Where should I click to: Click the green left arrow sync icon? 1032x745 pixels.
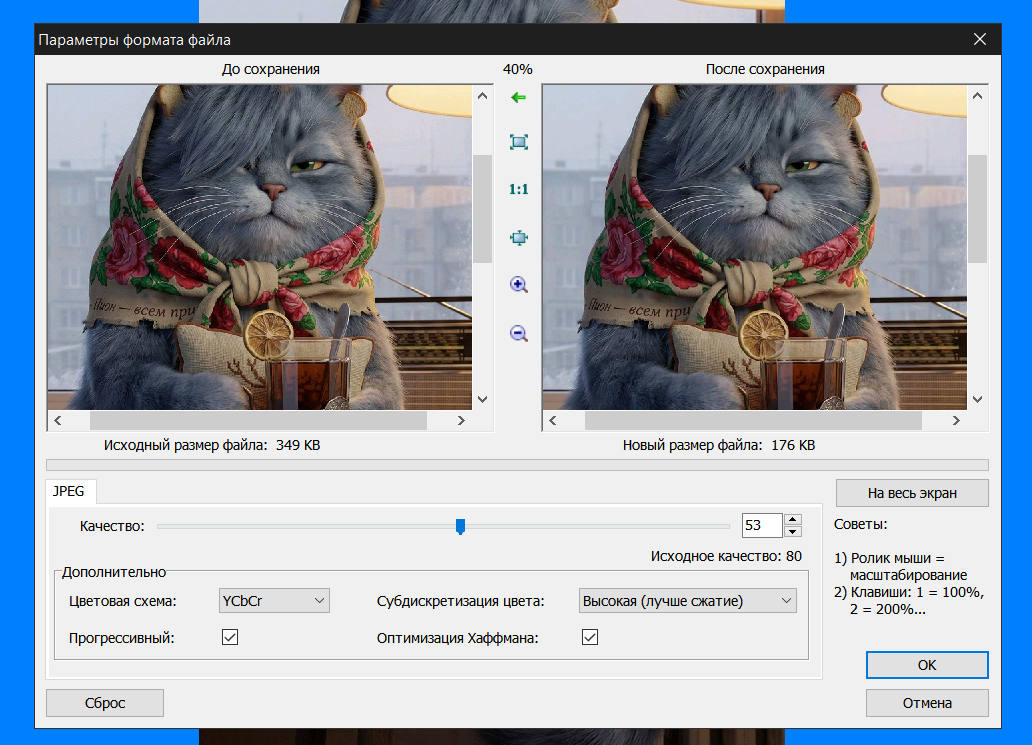(518, 97)
